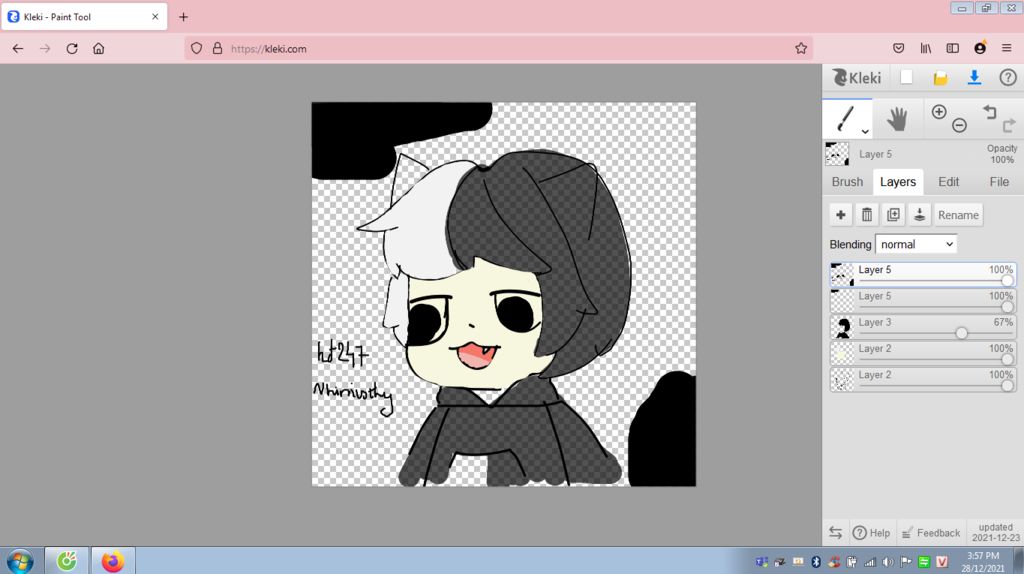Open Firefox from the taskbar

click(x=112, y=561)
